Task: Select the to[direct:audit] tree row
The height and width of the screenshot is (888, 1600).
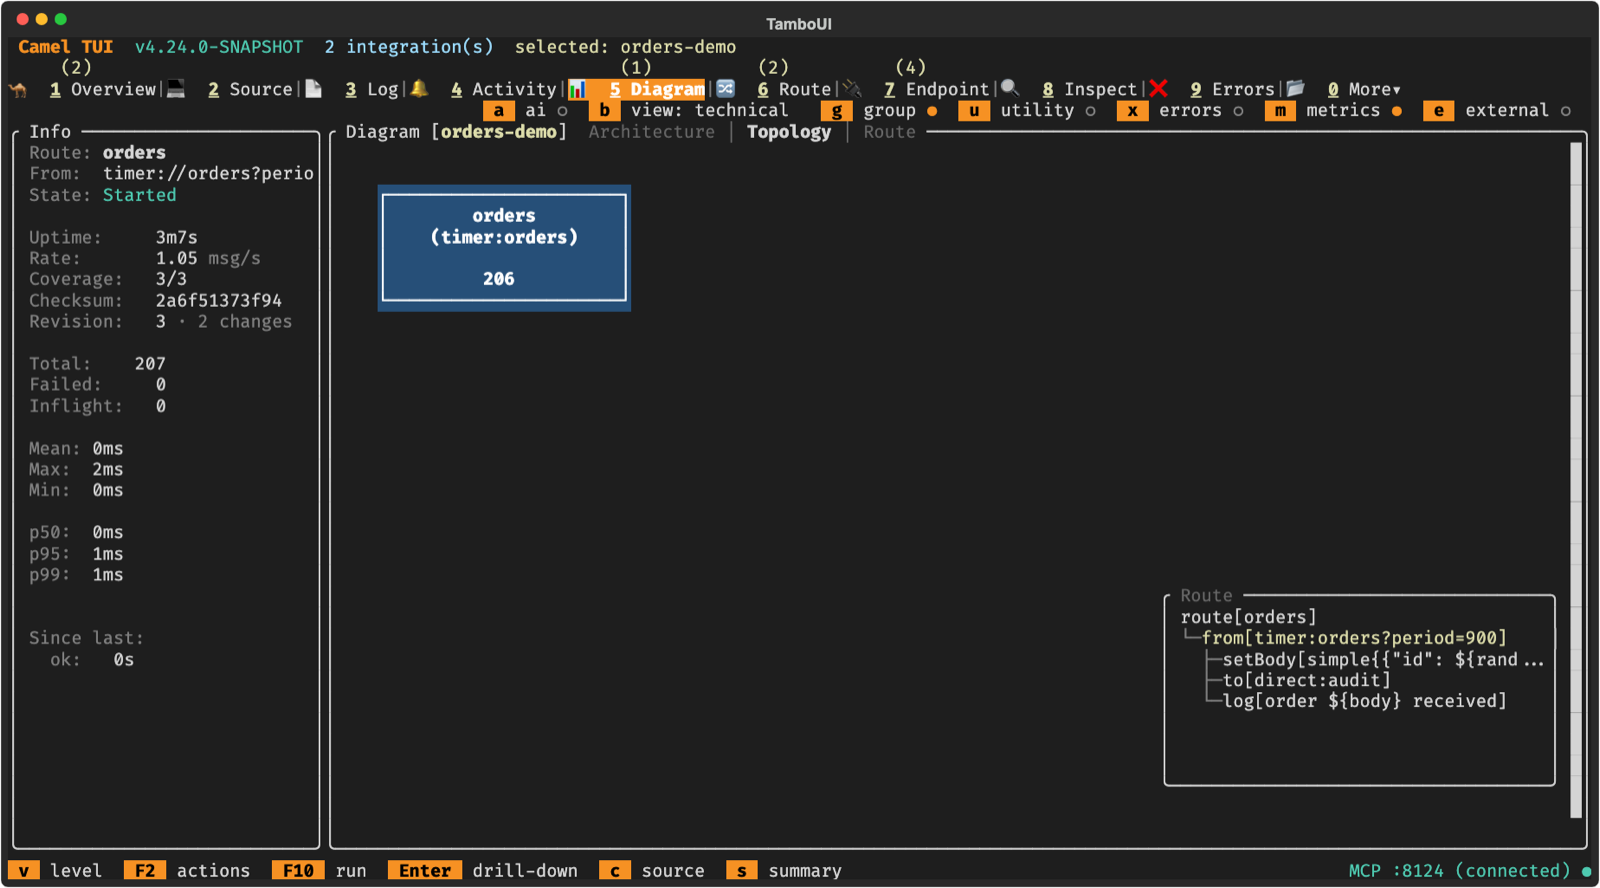Action: [1306, 680]
